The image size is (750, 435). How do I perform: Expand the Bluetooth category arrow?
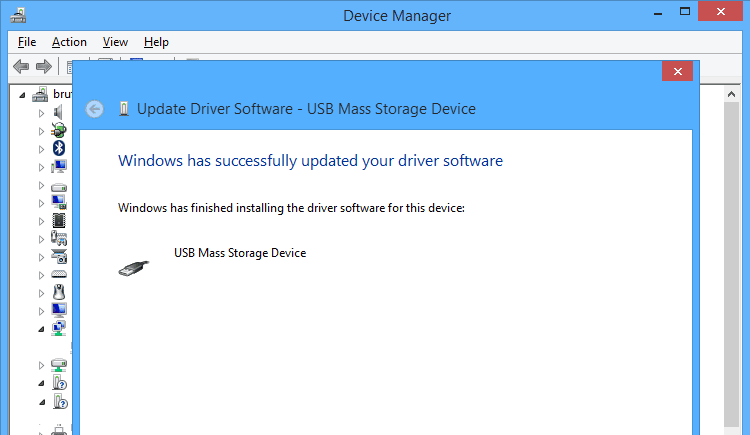(42, 148)
